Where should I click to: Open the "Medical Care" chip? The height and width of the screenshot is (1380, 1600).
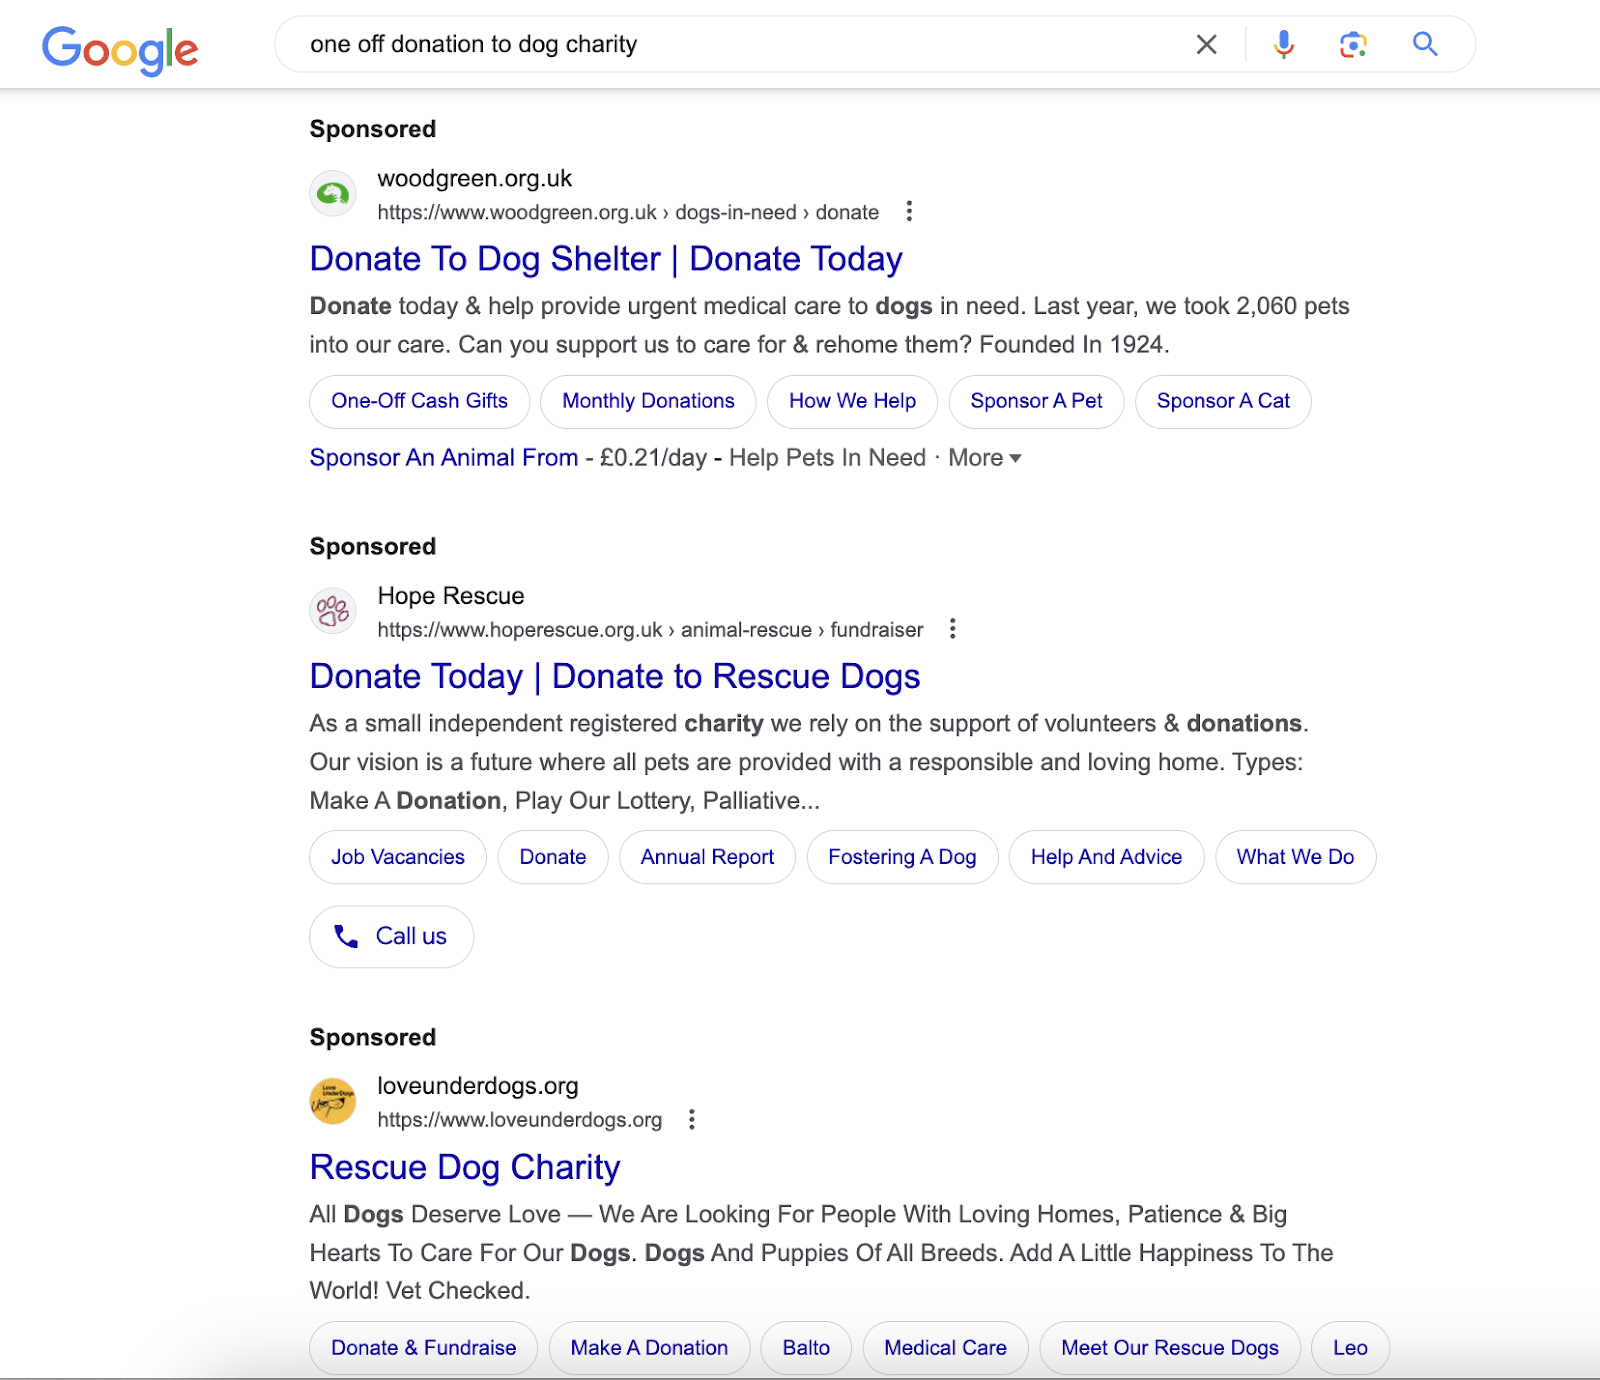click(945, 1348)
